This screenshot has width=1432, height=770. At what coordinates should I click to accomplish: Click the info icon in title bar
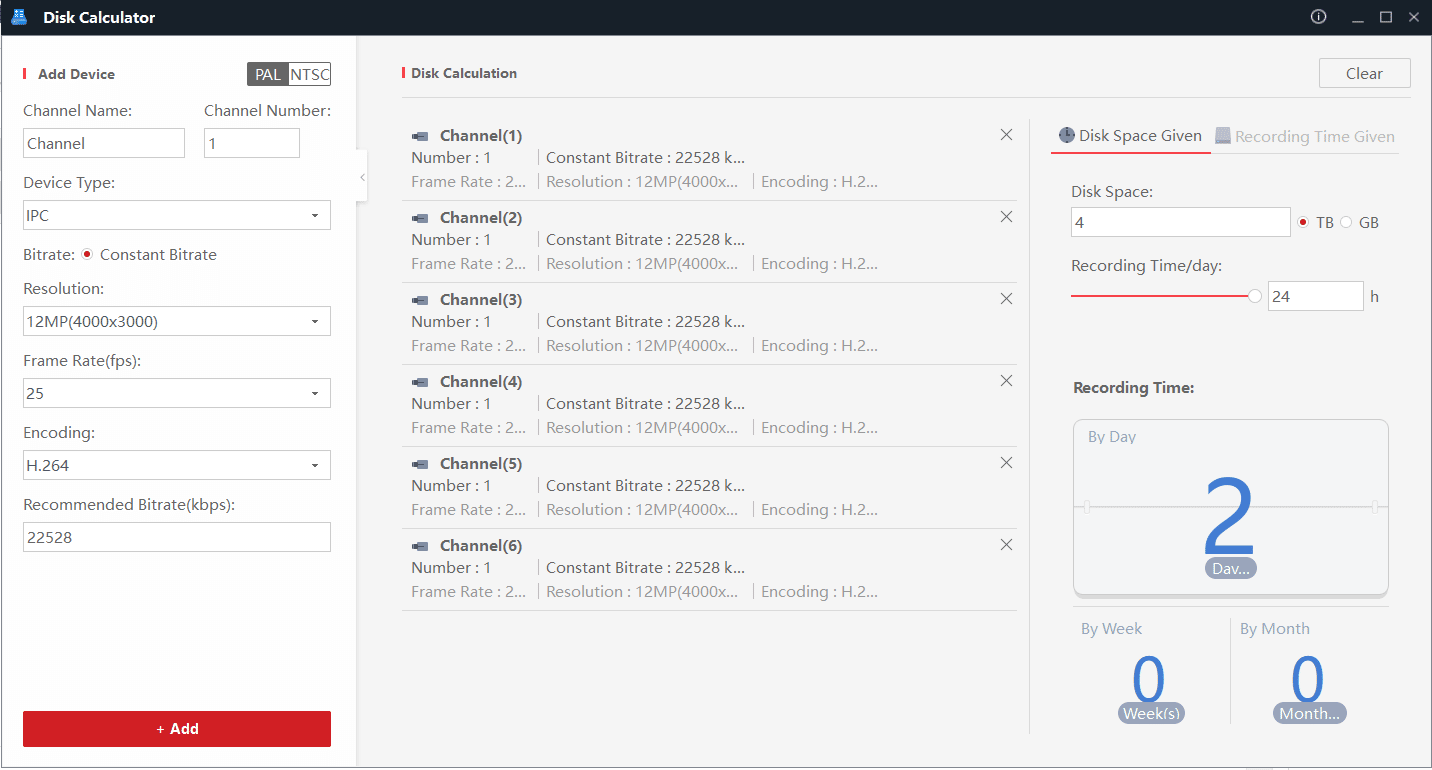[x=1318, y=17]
